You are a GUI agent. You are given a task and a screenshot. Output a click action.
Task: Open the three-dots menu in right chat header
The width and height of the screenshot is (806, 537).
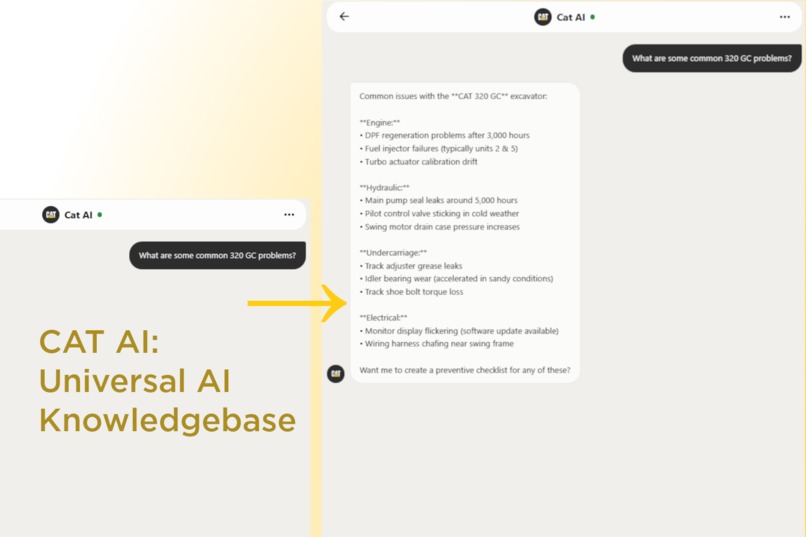784,17
